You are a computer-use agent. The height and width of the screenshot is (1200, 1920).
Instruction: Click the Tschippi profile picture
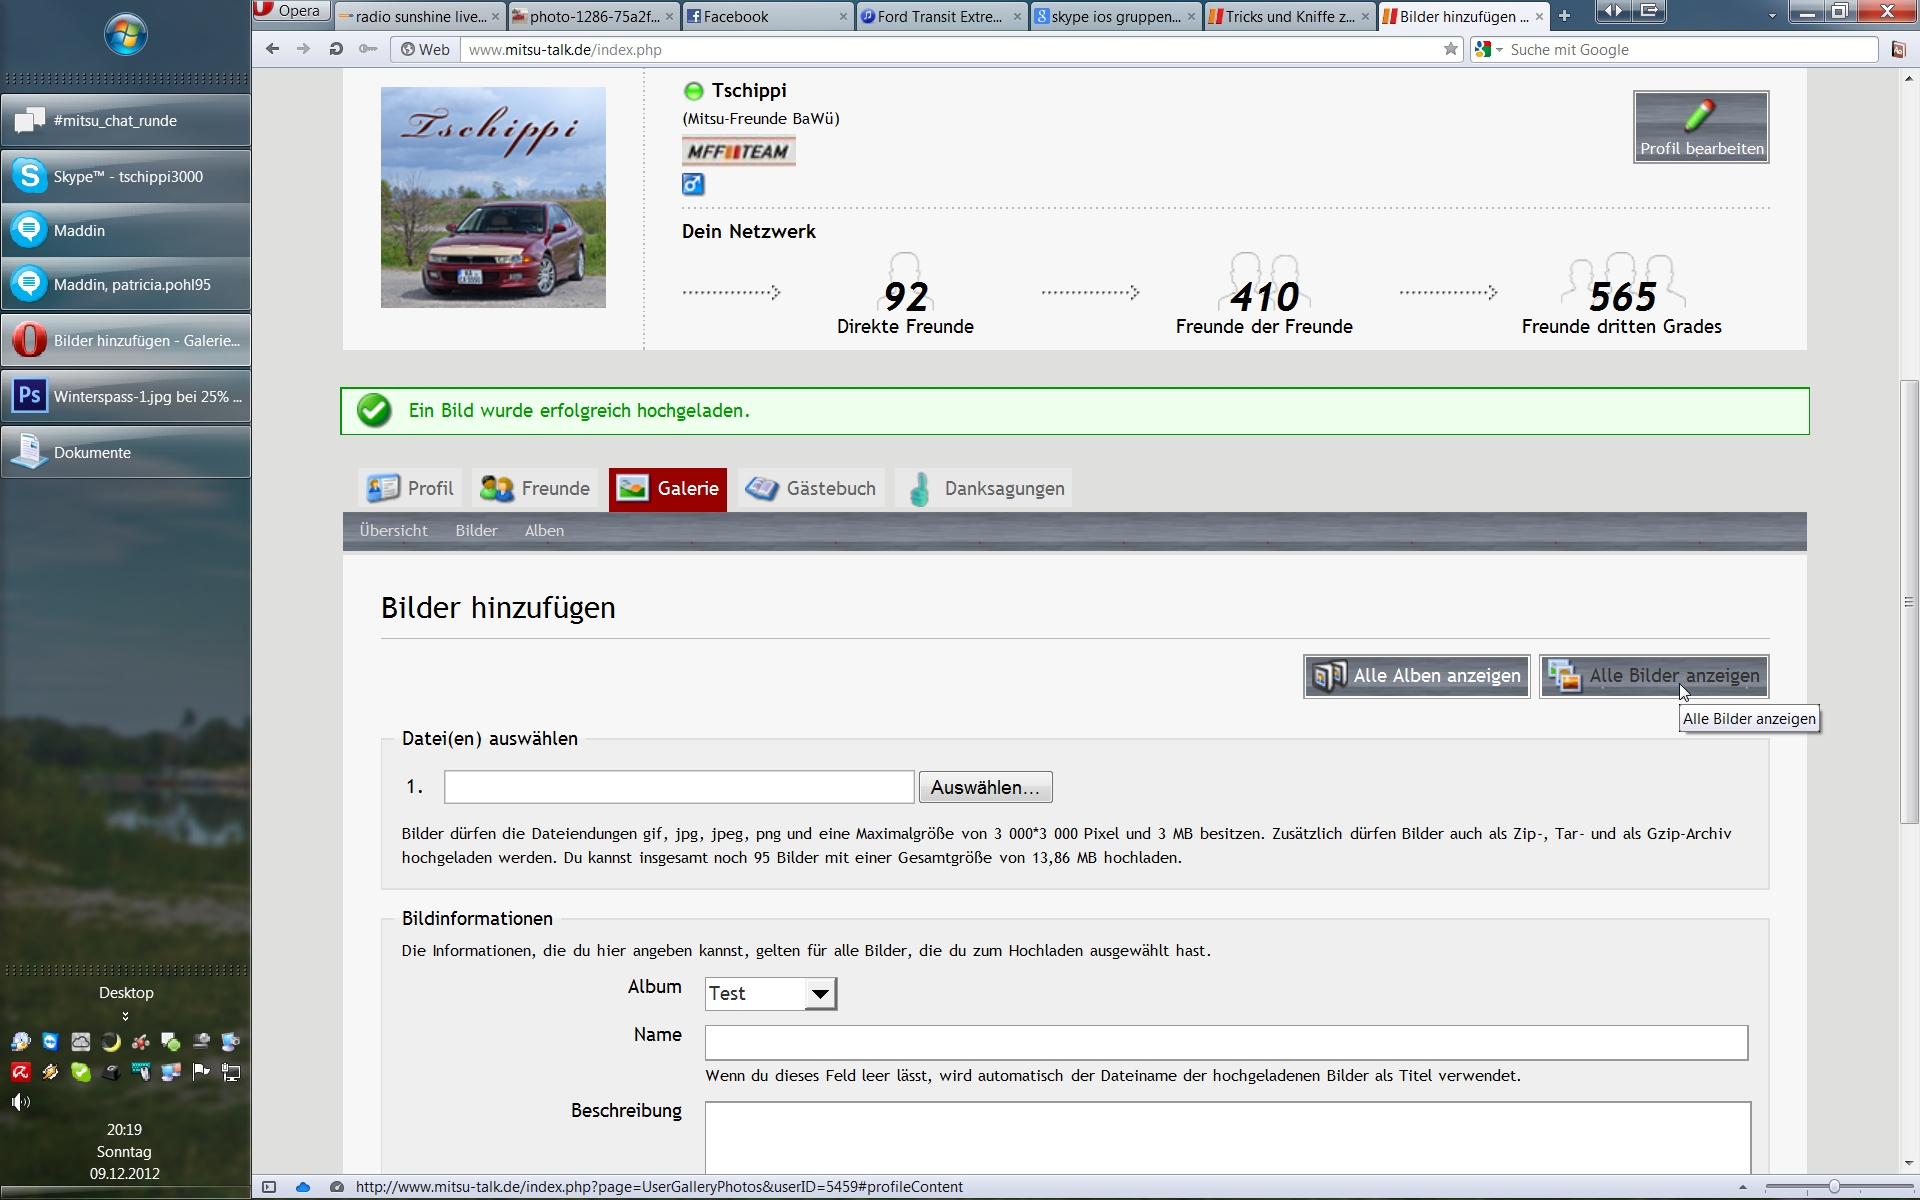point(493,197)
